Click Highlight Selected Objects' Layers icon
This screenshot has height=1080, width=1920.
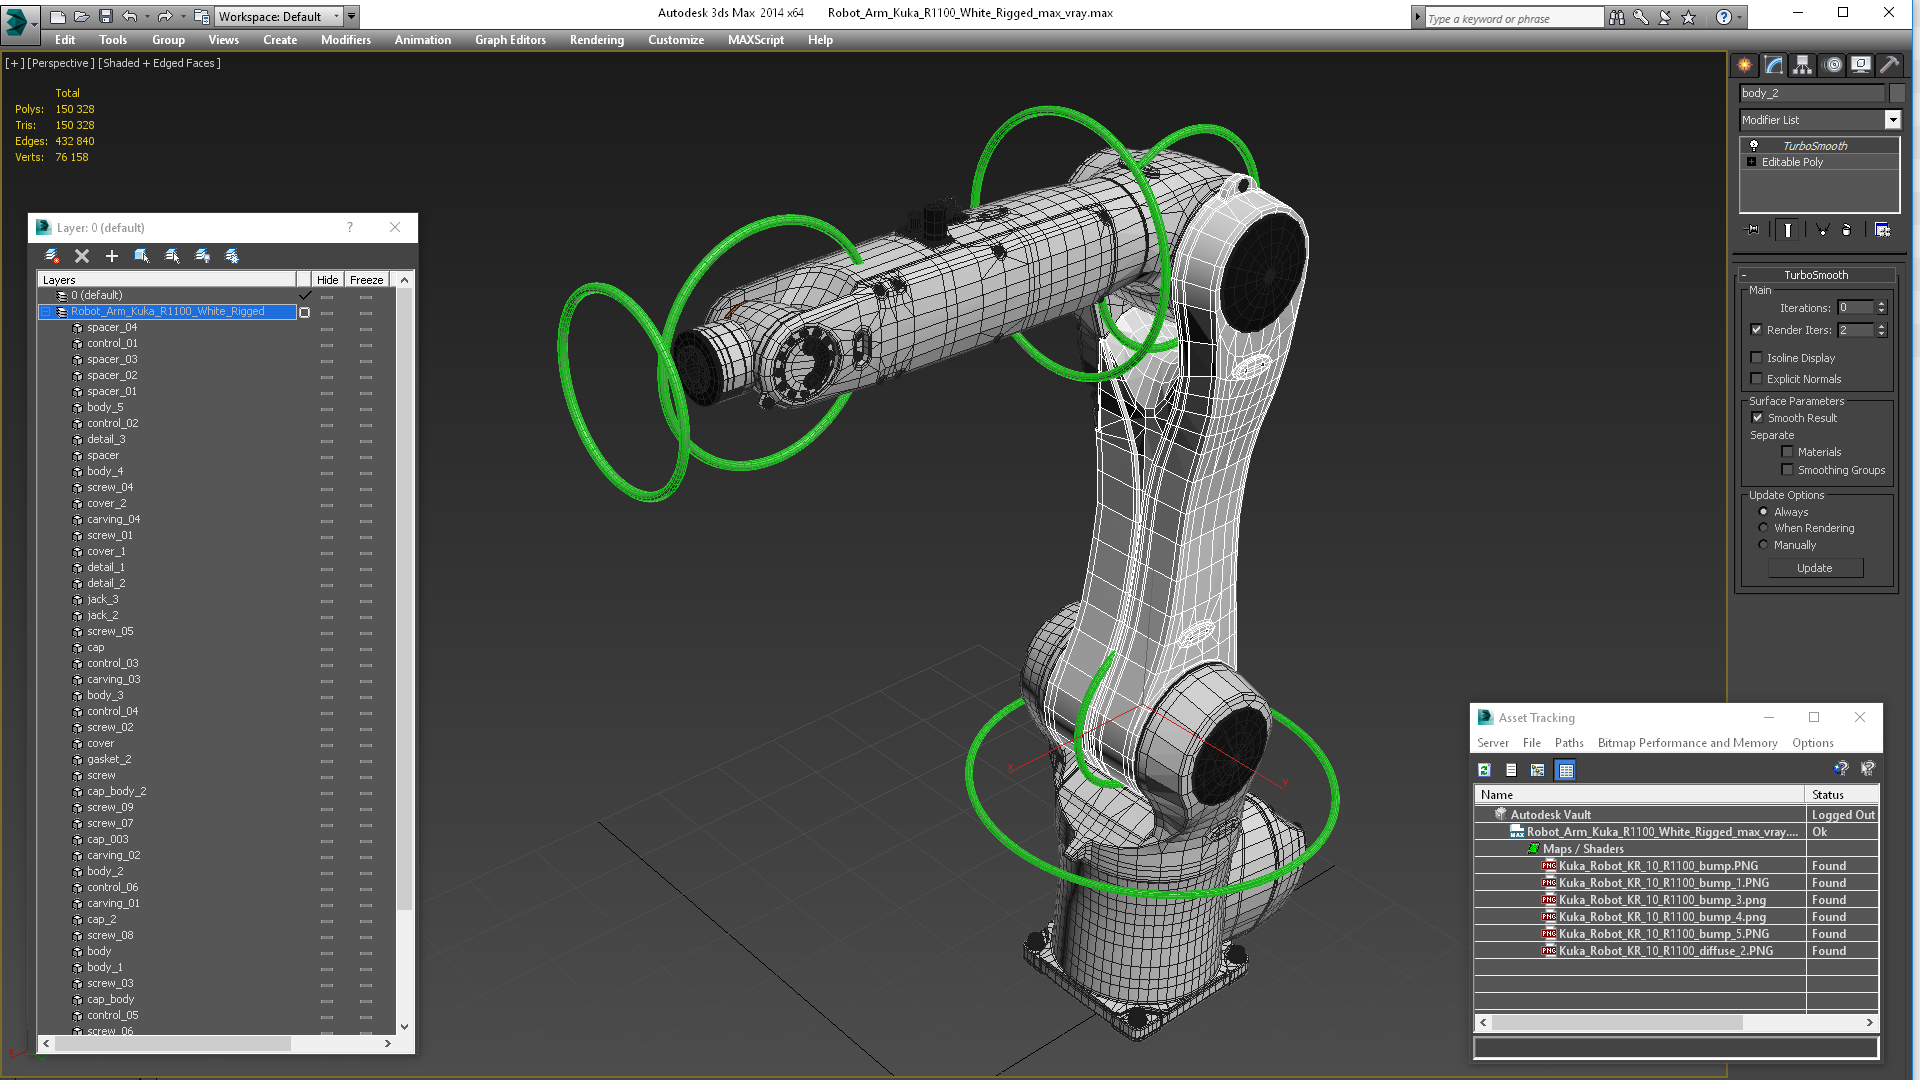172,256
